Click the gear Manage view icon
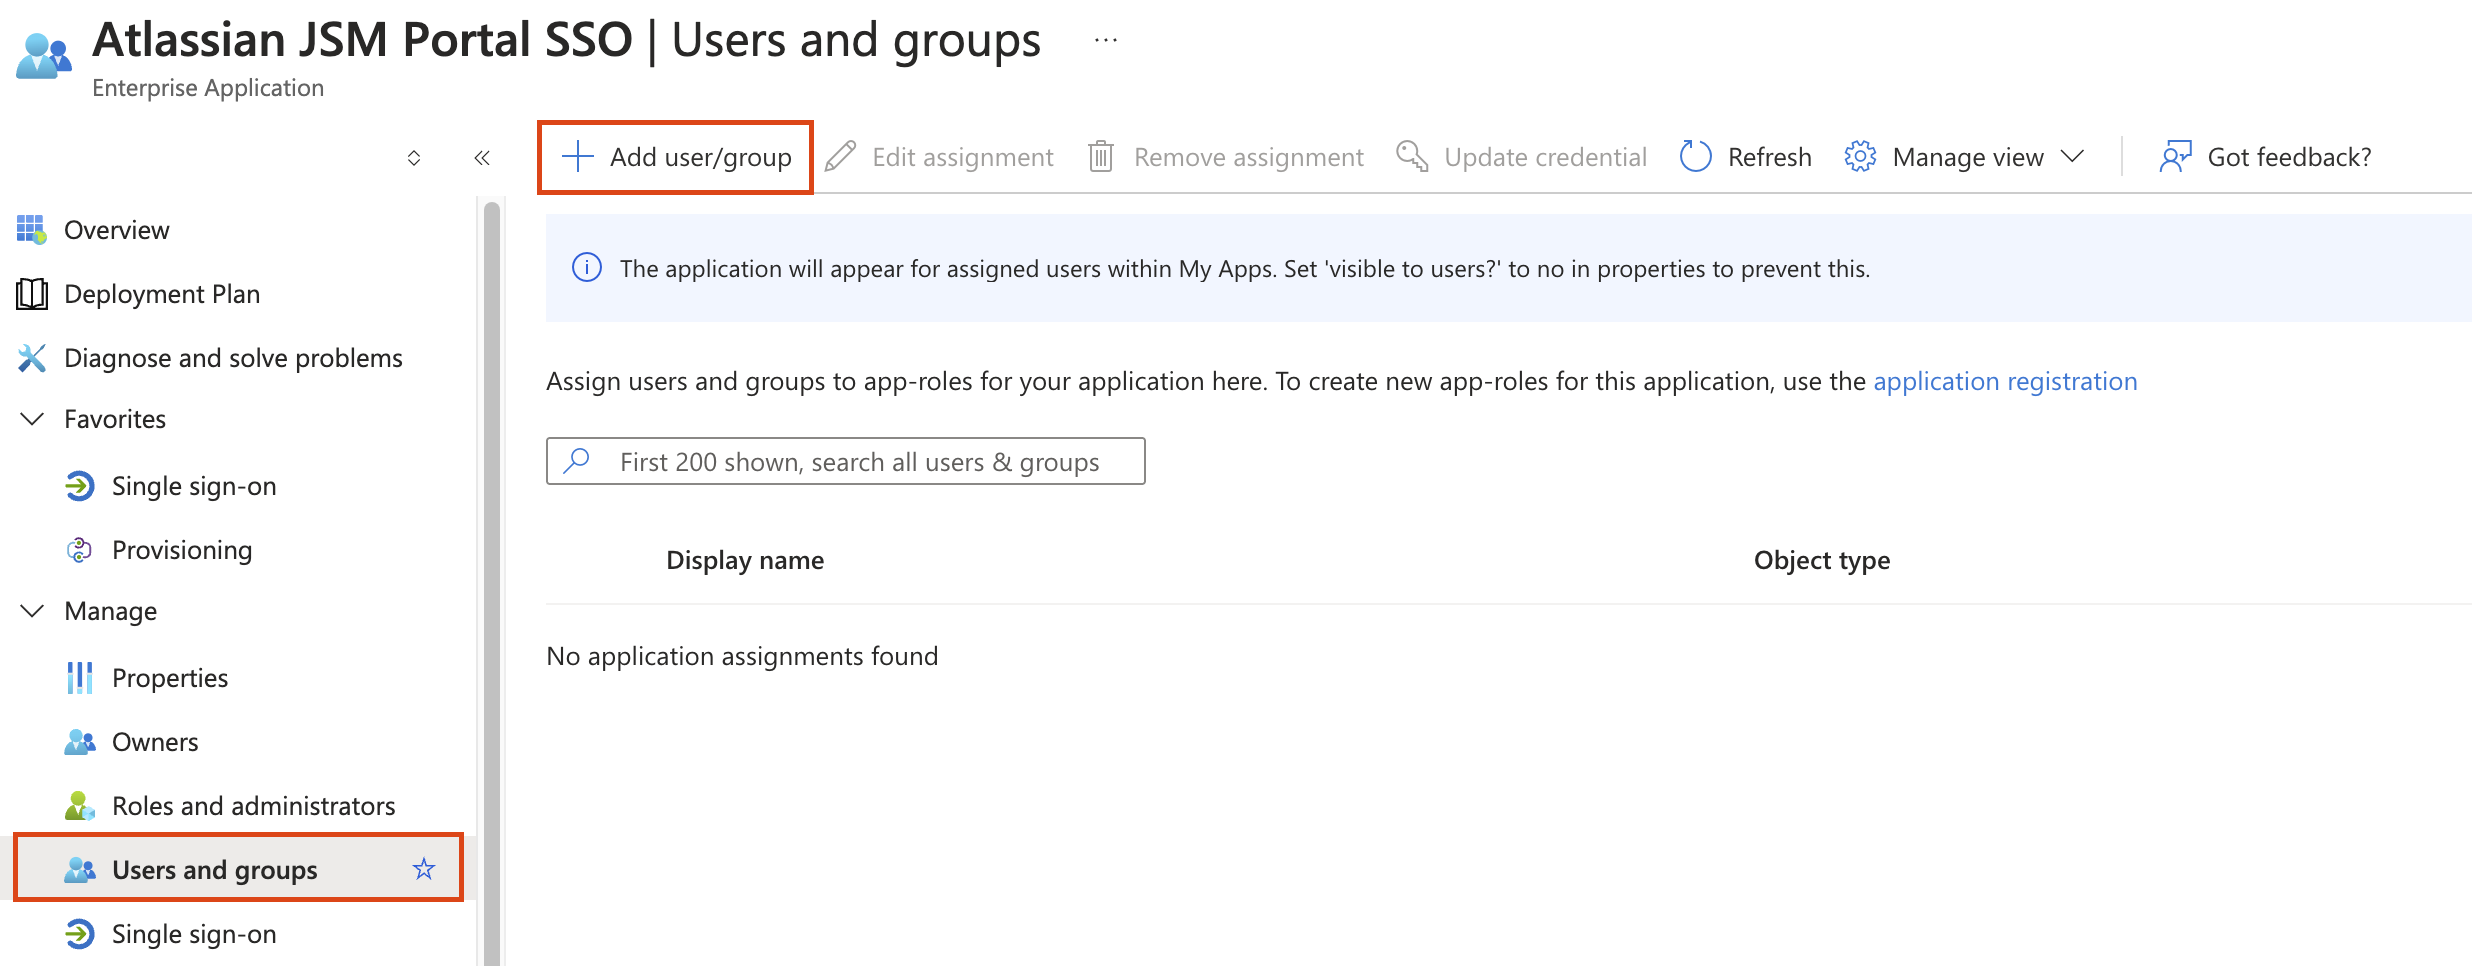2472x966 pixels. (x=1860, y=157)
